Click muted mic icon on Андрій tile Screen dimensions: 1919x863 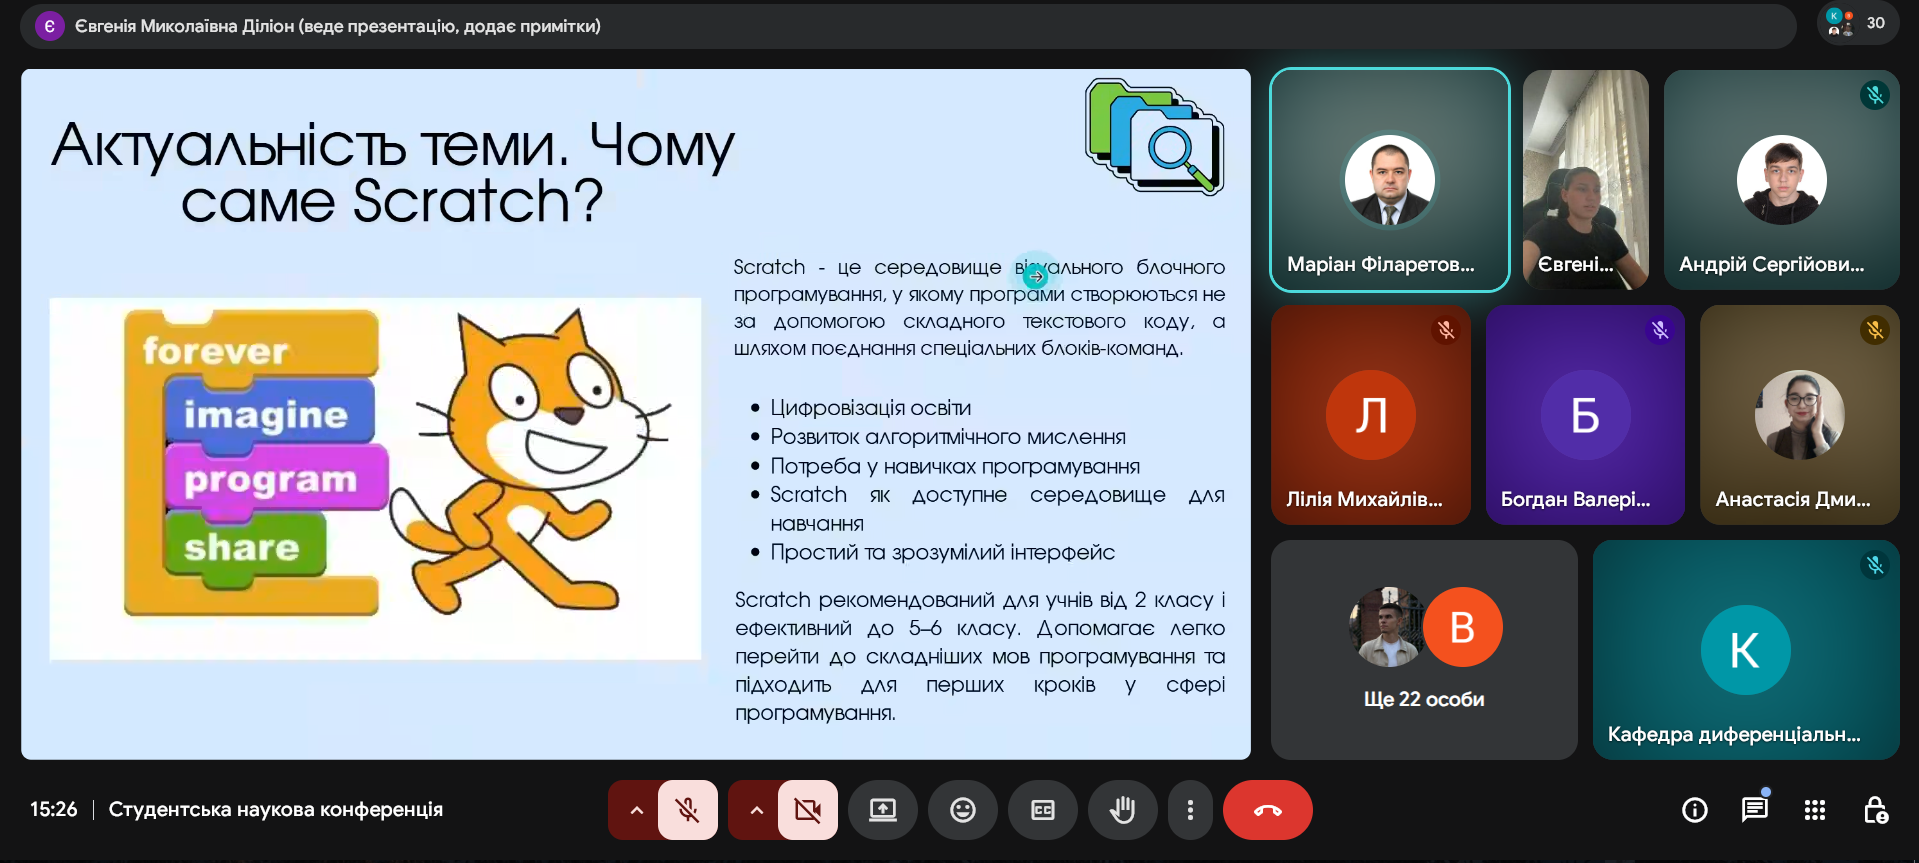1875,95
